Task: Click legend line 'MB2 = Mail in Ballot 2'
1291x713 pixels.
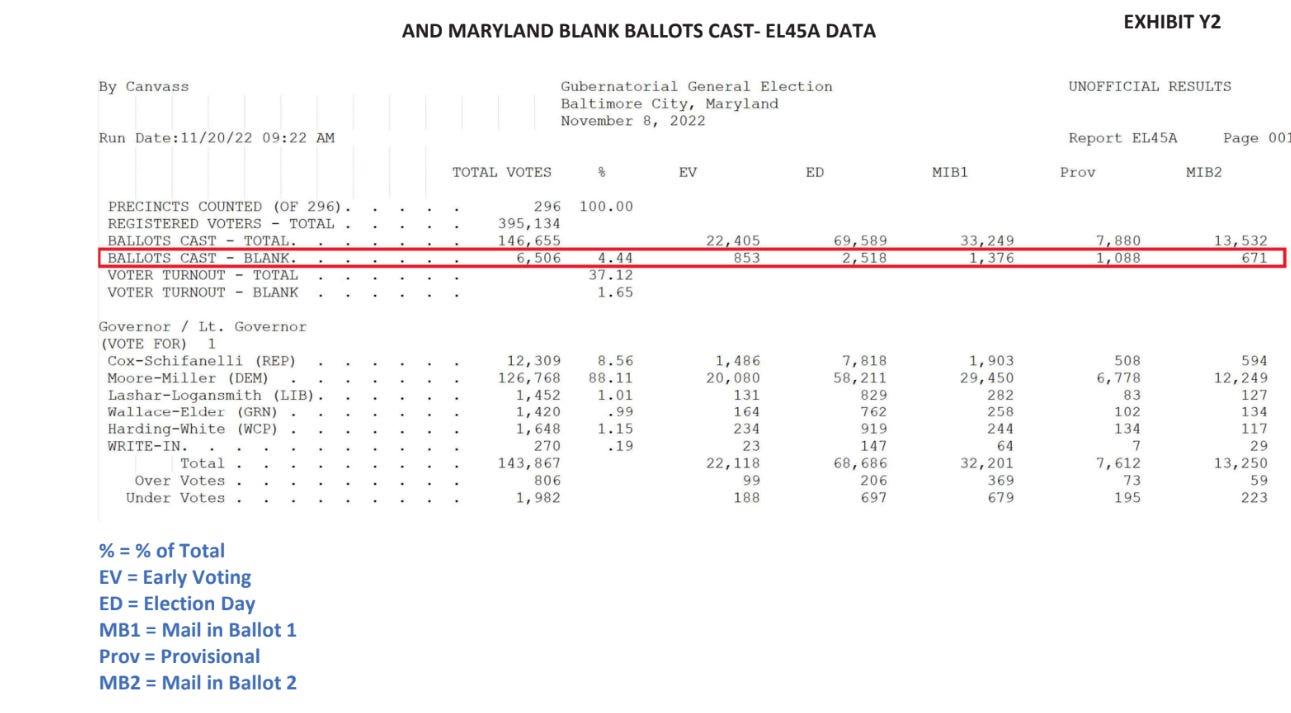Action: click(198, 683)
